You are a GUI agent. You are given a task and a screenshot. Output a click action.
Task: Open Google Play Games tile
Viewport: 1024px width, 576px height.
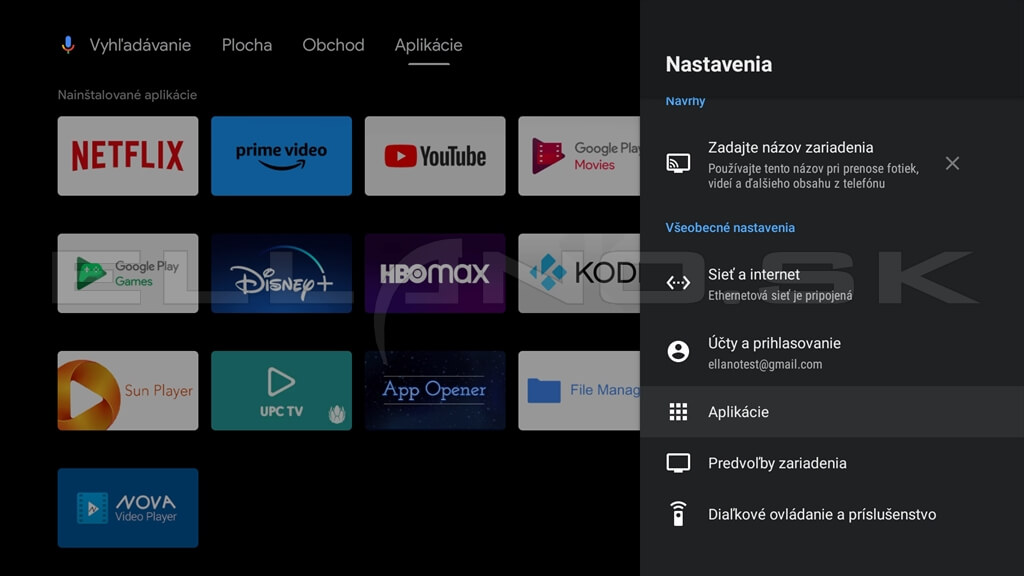(x=128, y=274)
